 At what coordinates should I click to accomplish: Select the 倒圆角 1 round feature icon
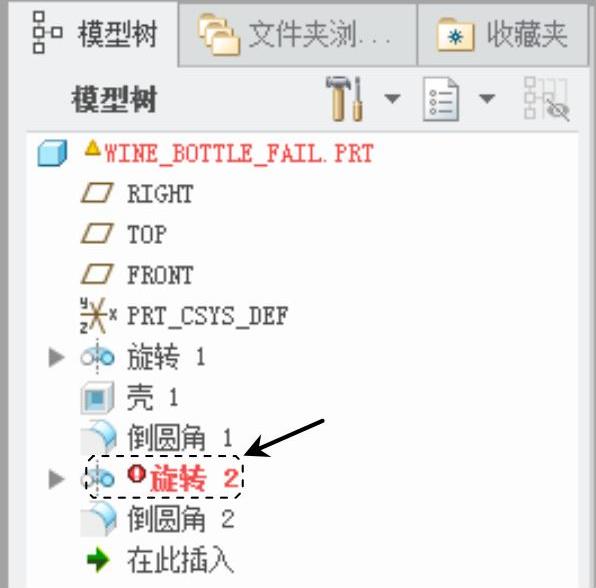click(98, 438)
